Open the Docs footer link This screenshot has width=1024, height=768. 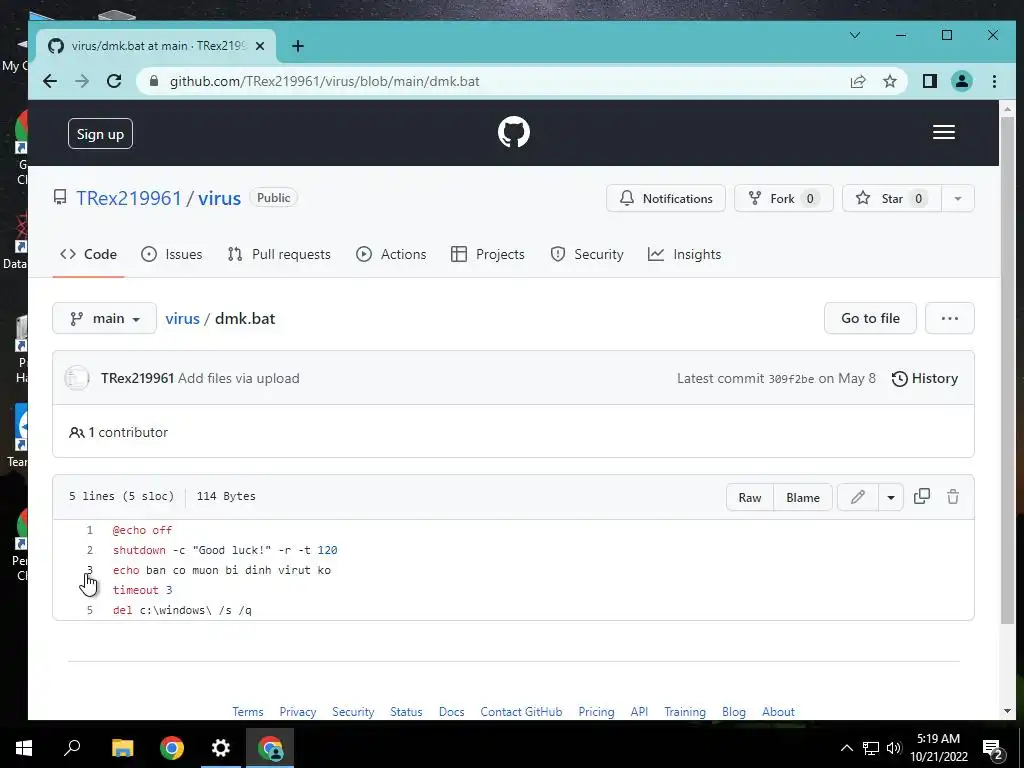point(451,711)
